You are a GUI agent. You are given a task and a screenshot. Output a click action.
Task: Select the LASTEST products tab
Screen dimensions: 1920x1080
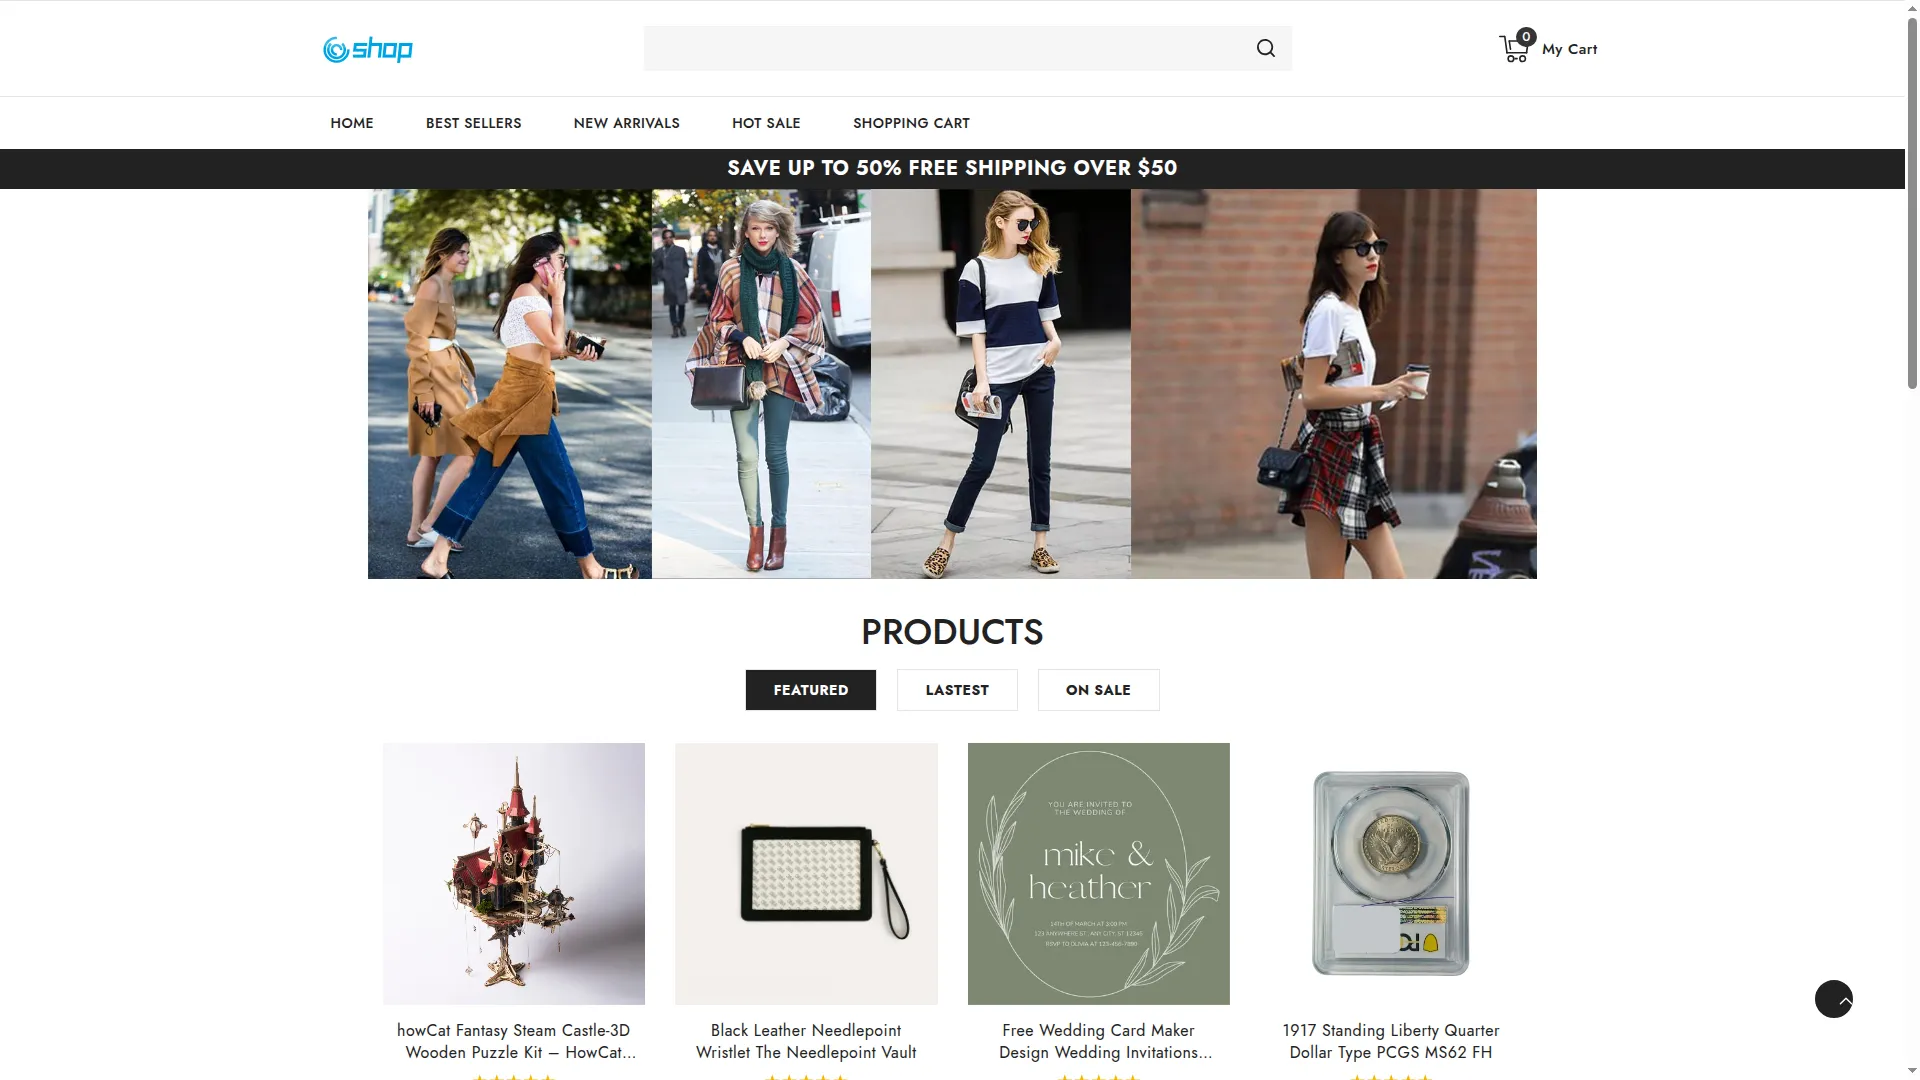[957, 690]
